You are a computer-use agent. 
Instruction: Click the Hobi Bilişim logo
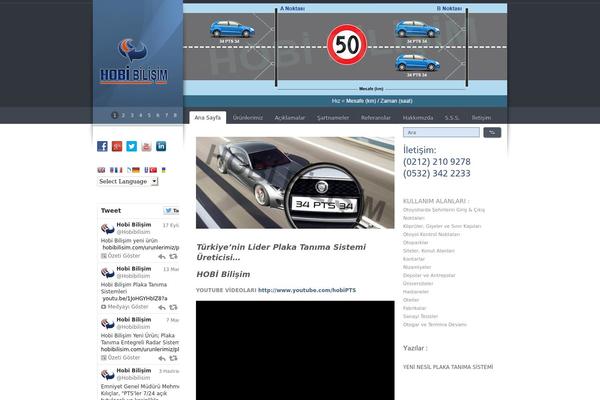(x=134, y=61)
